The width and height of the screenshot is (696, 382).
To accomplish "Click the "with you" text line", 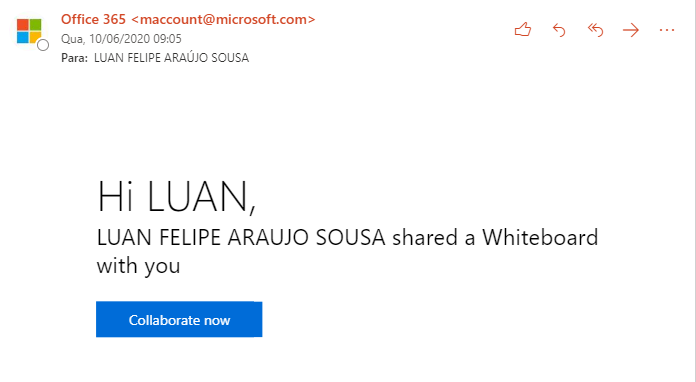I will pyautogui.click(x=138, y=266).
